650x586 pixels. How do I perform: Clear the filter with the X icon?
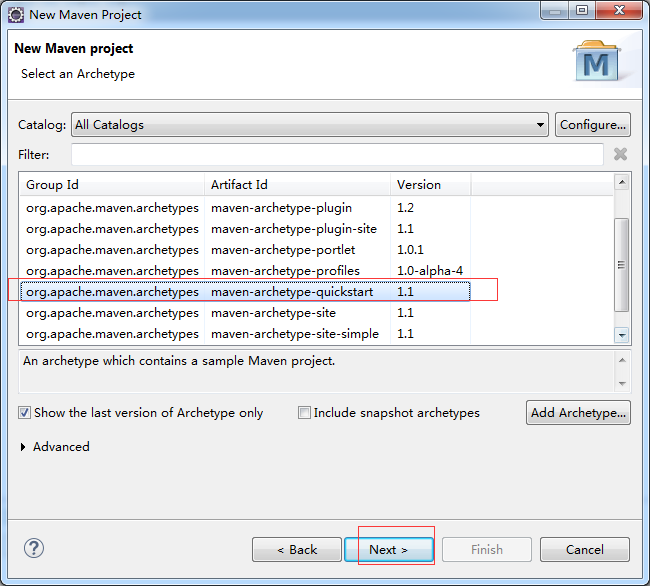pos(620,154)
